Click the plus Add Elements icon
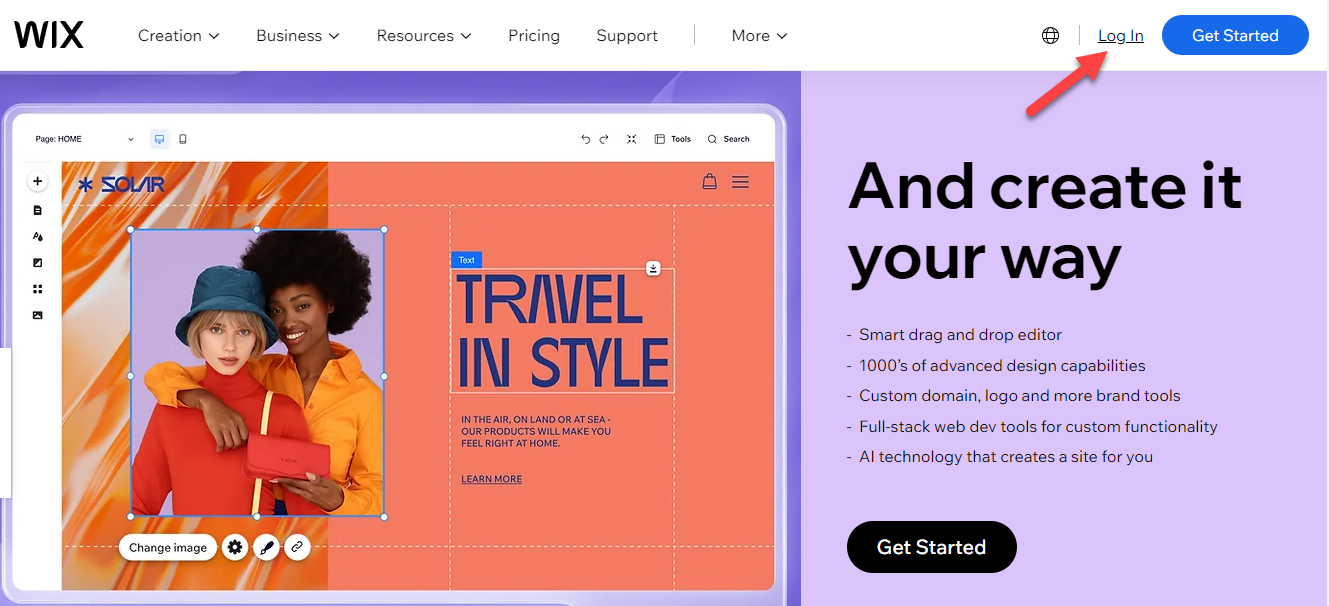This screenshot has width=1329, height=606. click(x=37, y=182)
